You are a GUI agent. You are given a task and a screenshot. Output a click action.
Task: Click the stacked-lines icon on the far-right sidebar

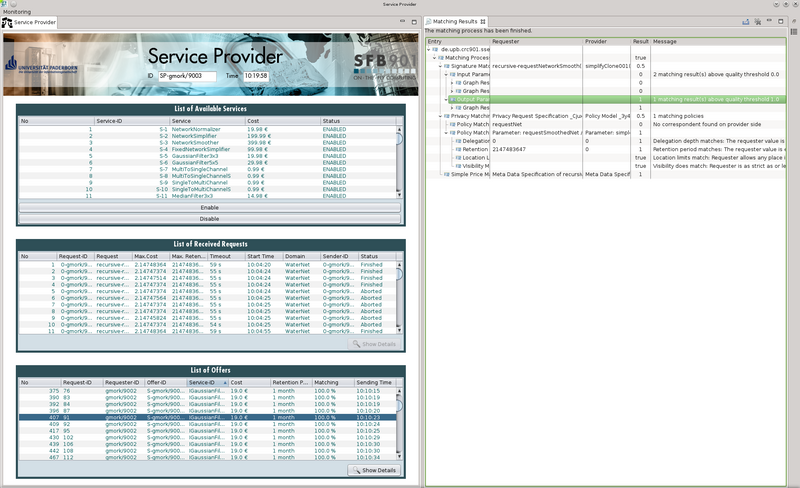794,32
